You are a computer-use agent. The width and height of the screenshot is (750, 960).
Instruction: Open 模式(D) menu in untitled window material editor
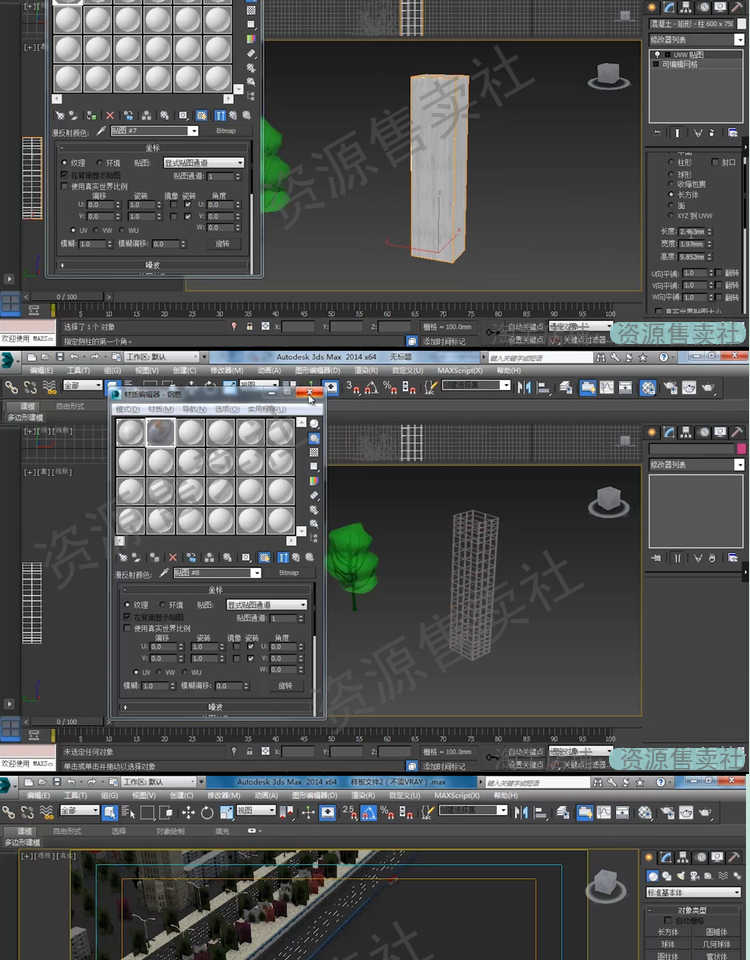[127, 409]
